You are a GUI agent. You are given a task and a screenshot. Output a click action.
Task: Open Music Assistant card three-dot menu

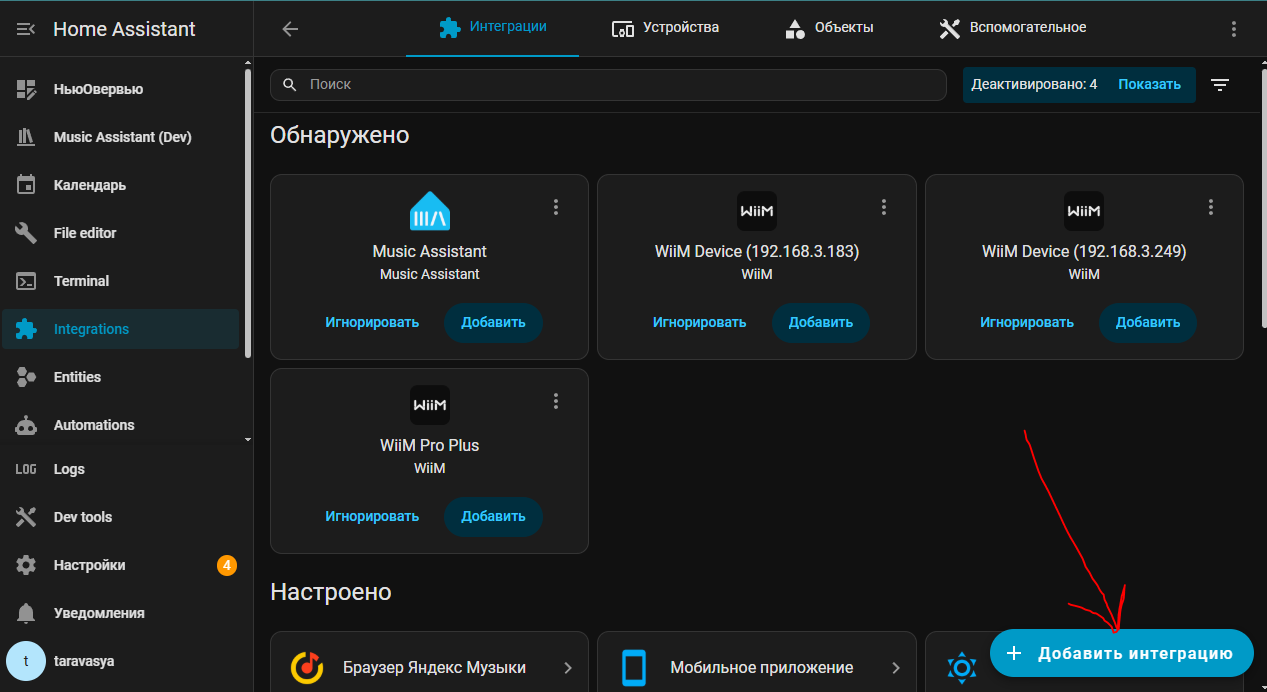click(x=556, y=207)
